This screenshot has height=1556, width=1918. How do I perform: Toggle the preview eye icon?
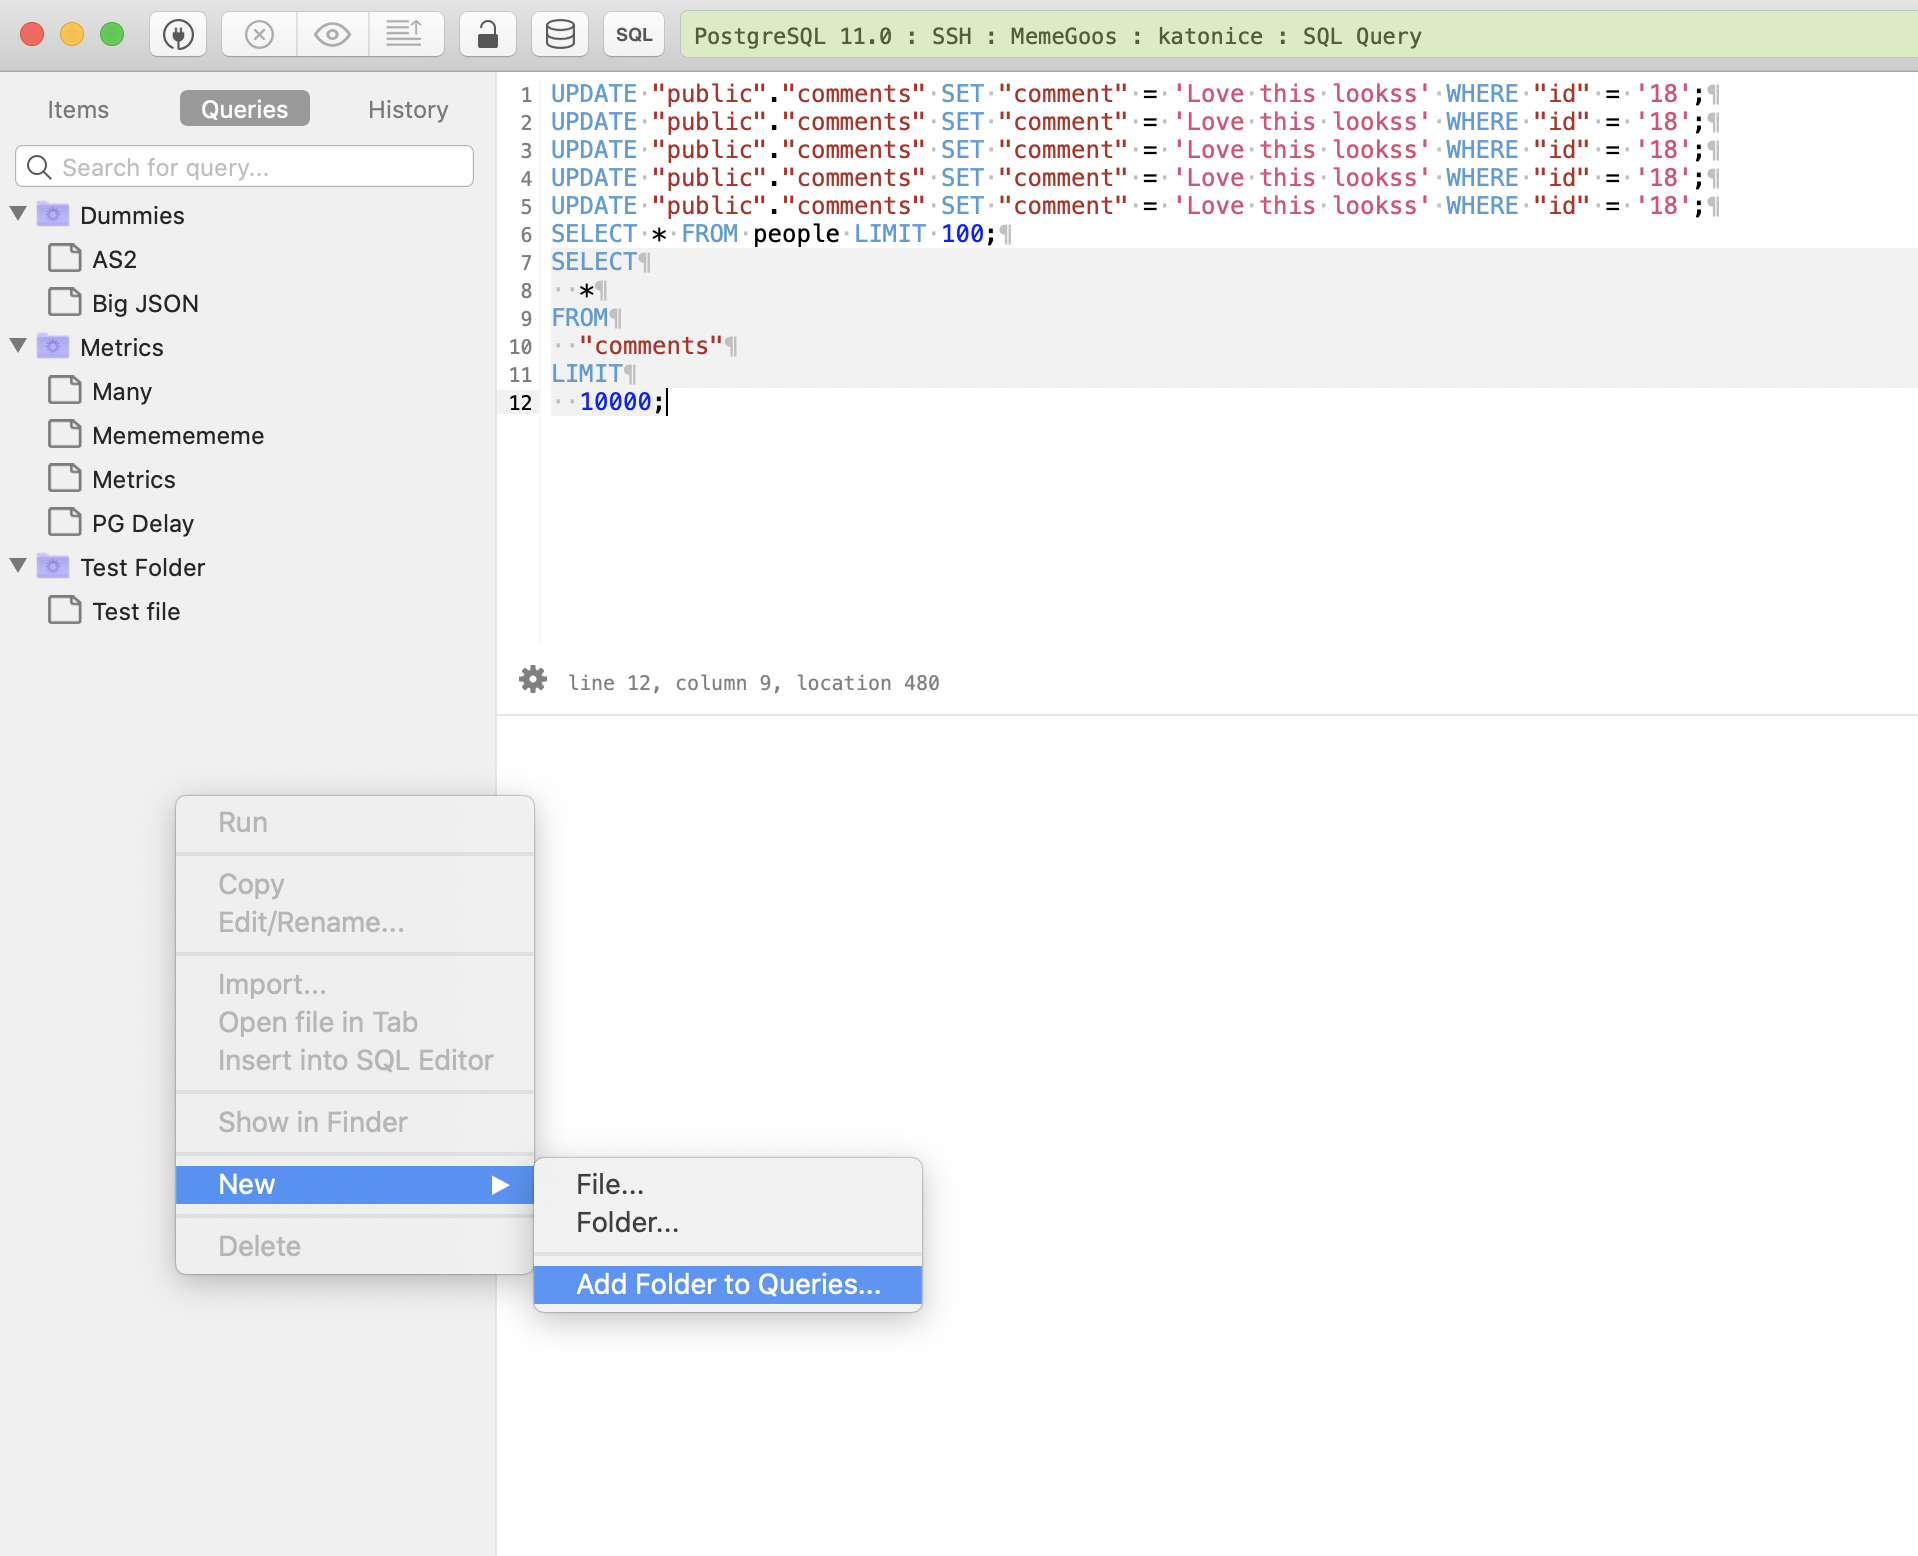click(x=331, y=33)
